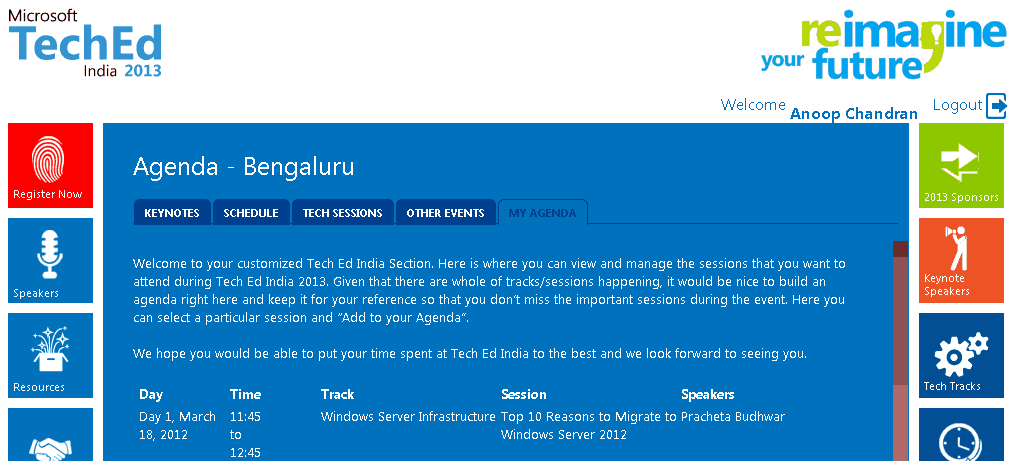Click the Welcome text beside the user name
This screenshot has height=461, width=1014.
(x=753, y=105)
